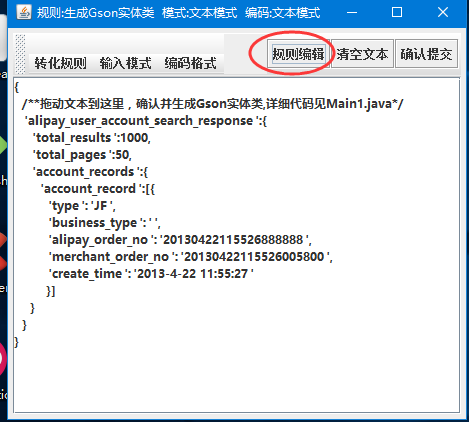The height and width of the screenshot is (422, 469).
Task: Submit with the 确认提交 button
Action: [x=426, y=54]
